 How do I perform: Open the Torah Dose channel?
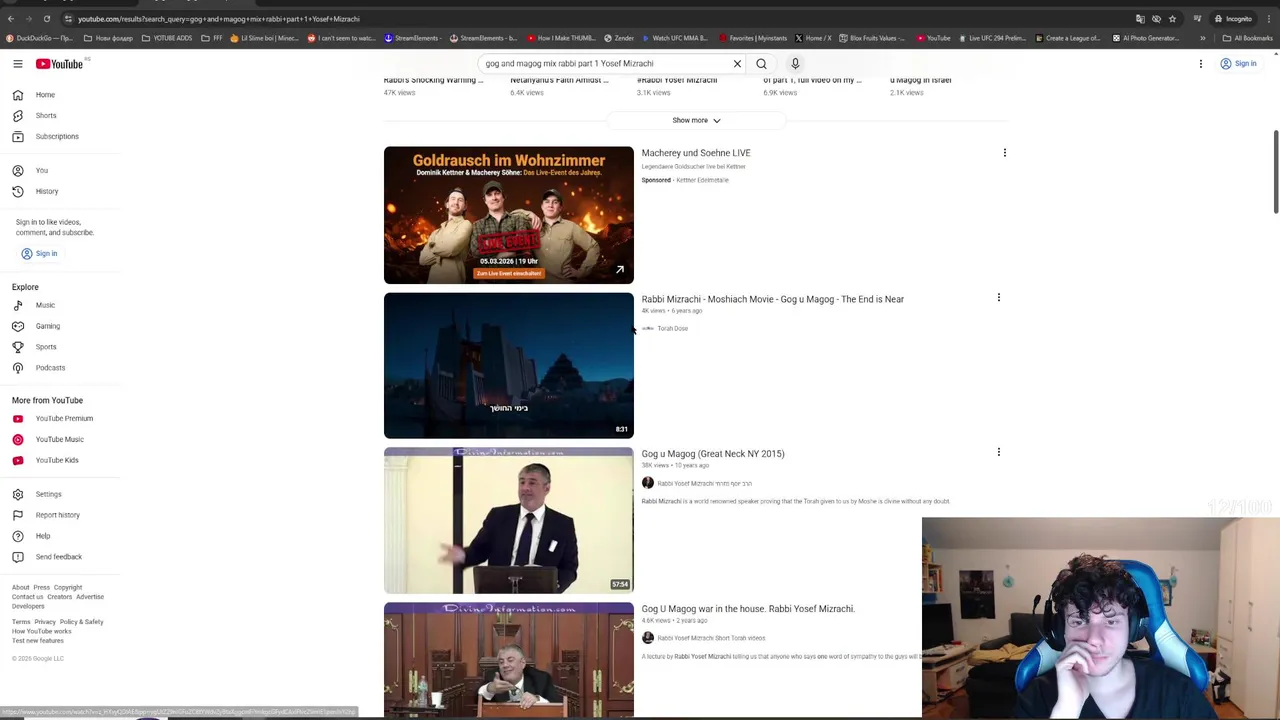tap(672, 329)
